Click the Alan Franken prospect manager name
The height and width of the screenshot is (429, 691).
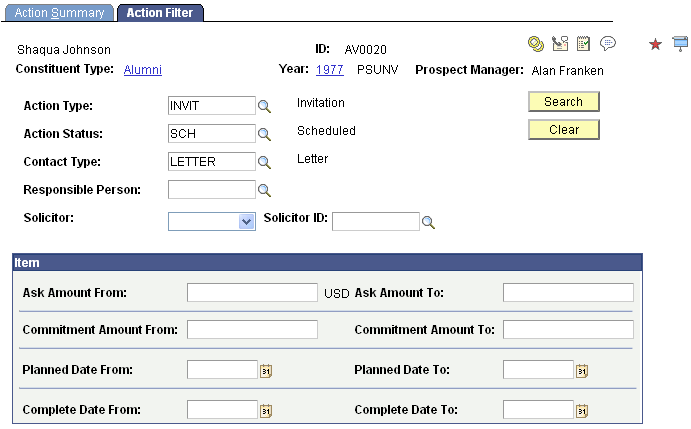click(568, 71)
